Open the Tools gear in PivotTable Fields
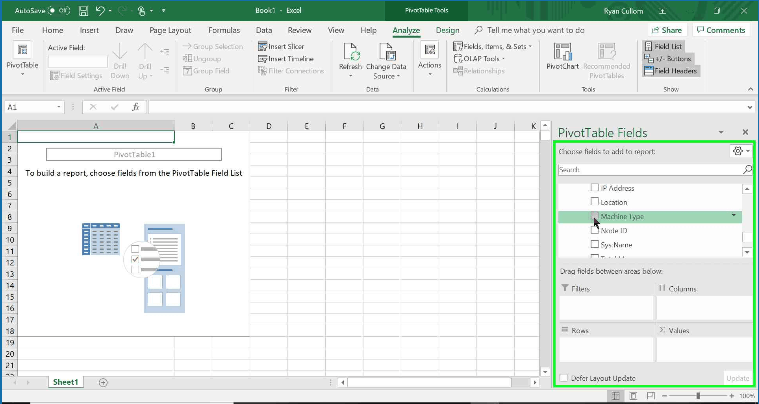 (741, 151)
